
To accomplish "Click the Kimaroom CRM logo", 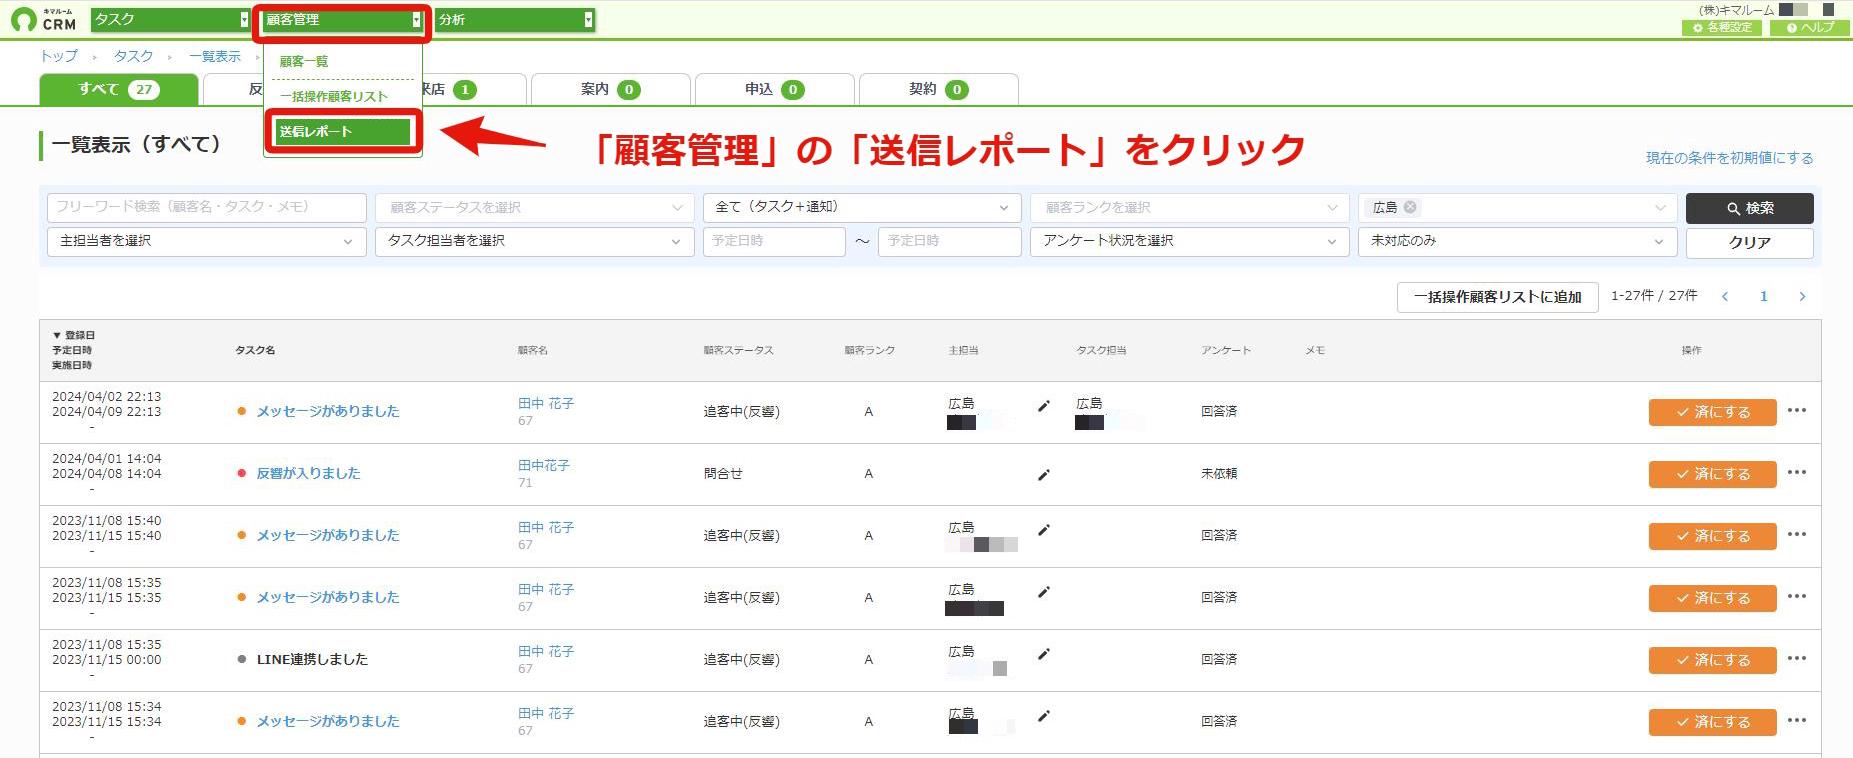I will 43,19.
